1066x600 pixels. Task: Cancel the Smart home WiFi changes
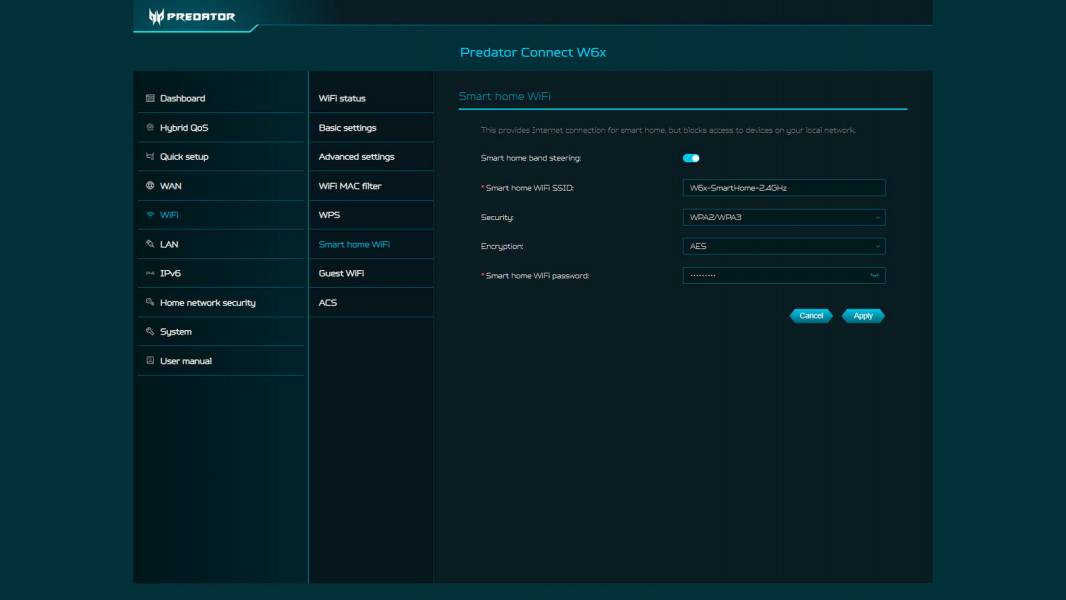click(x=810, y=315)
